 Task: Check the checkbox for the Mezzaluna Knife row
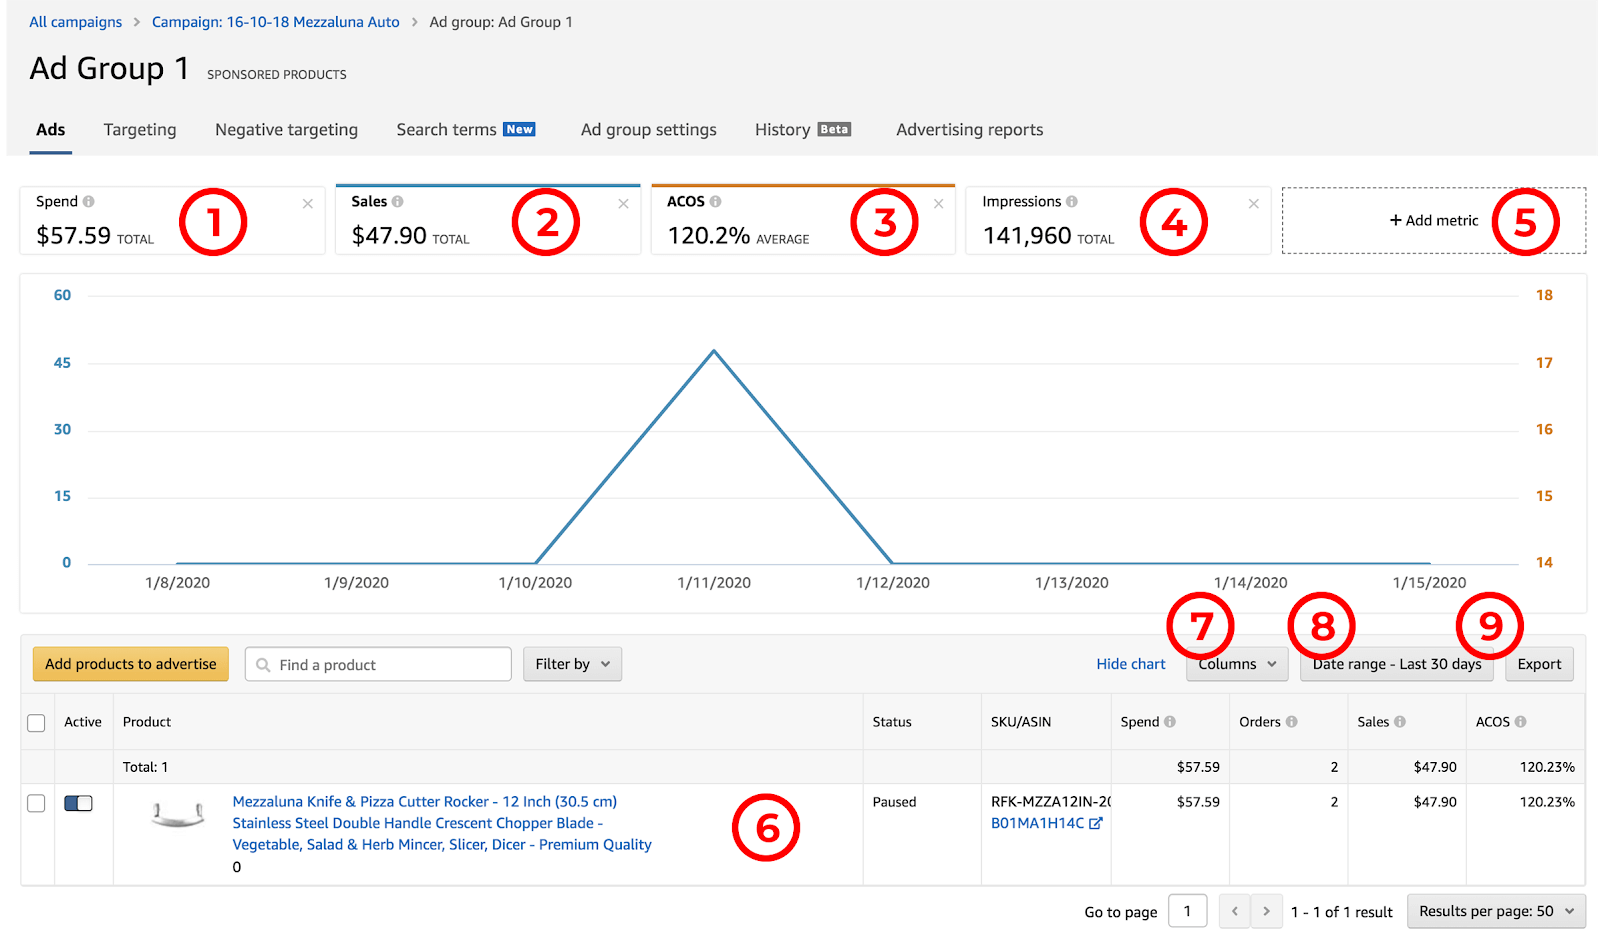click(x=36, y=803)
